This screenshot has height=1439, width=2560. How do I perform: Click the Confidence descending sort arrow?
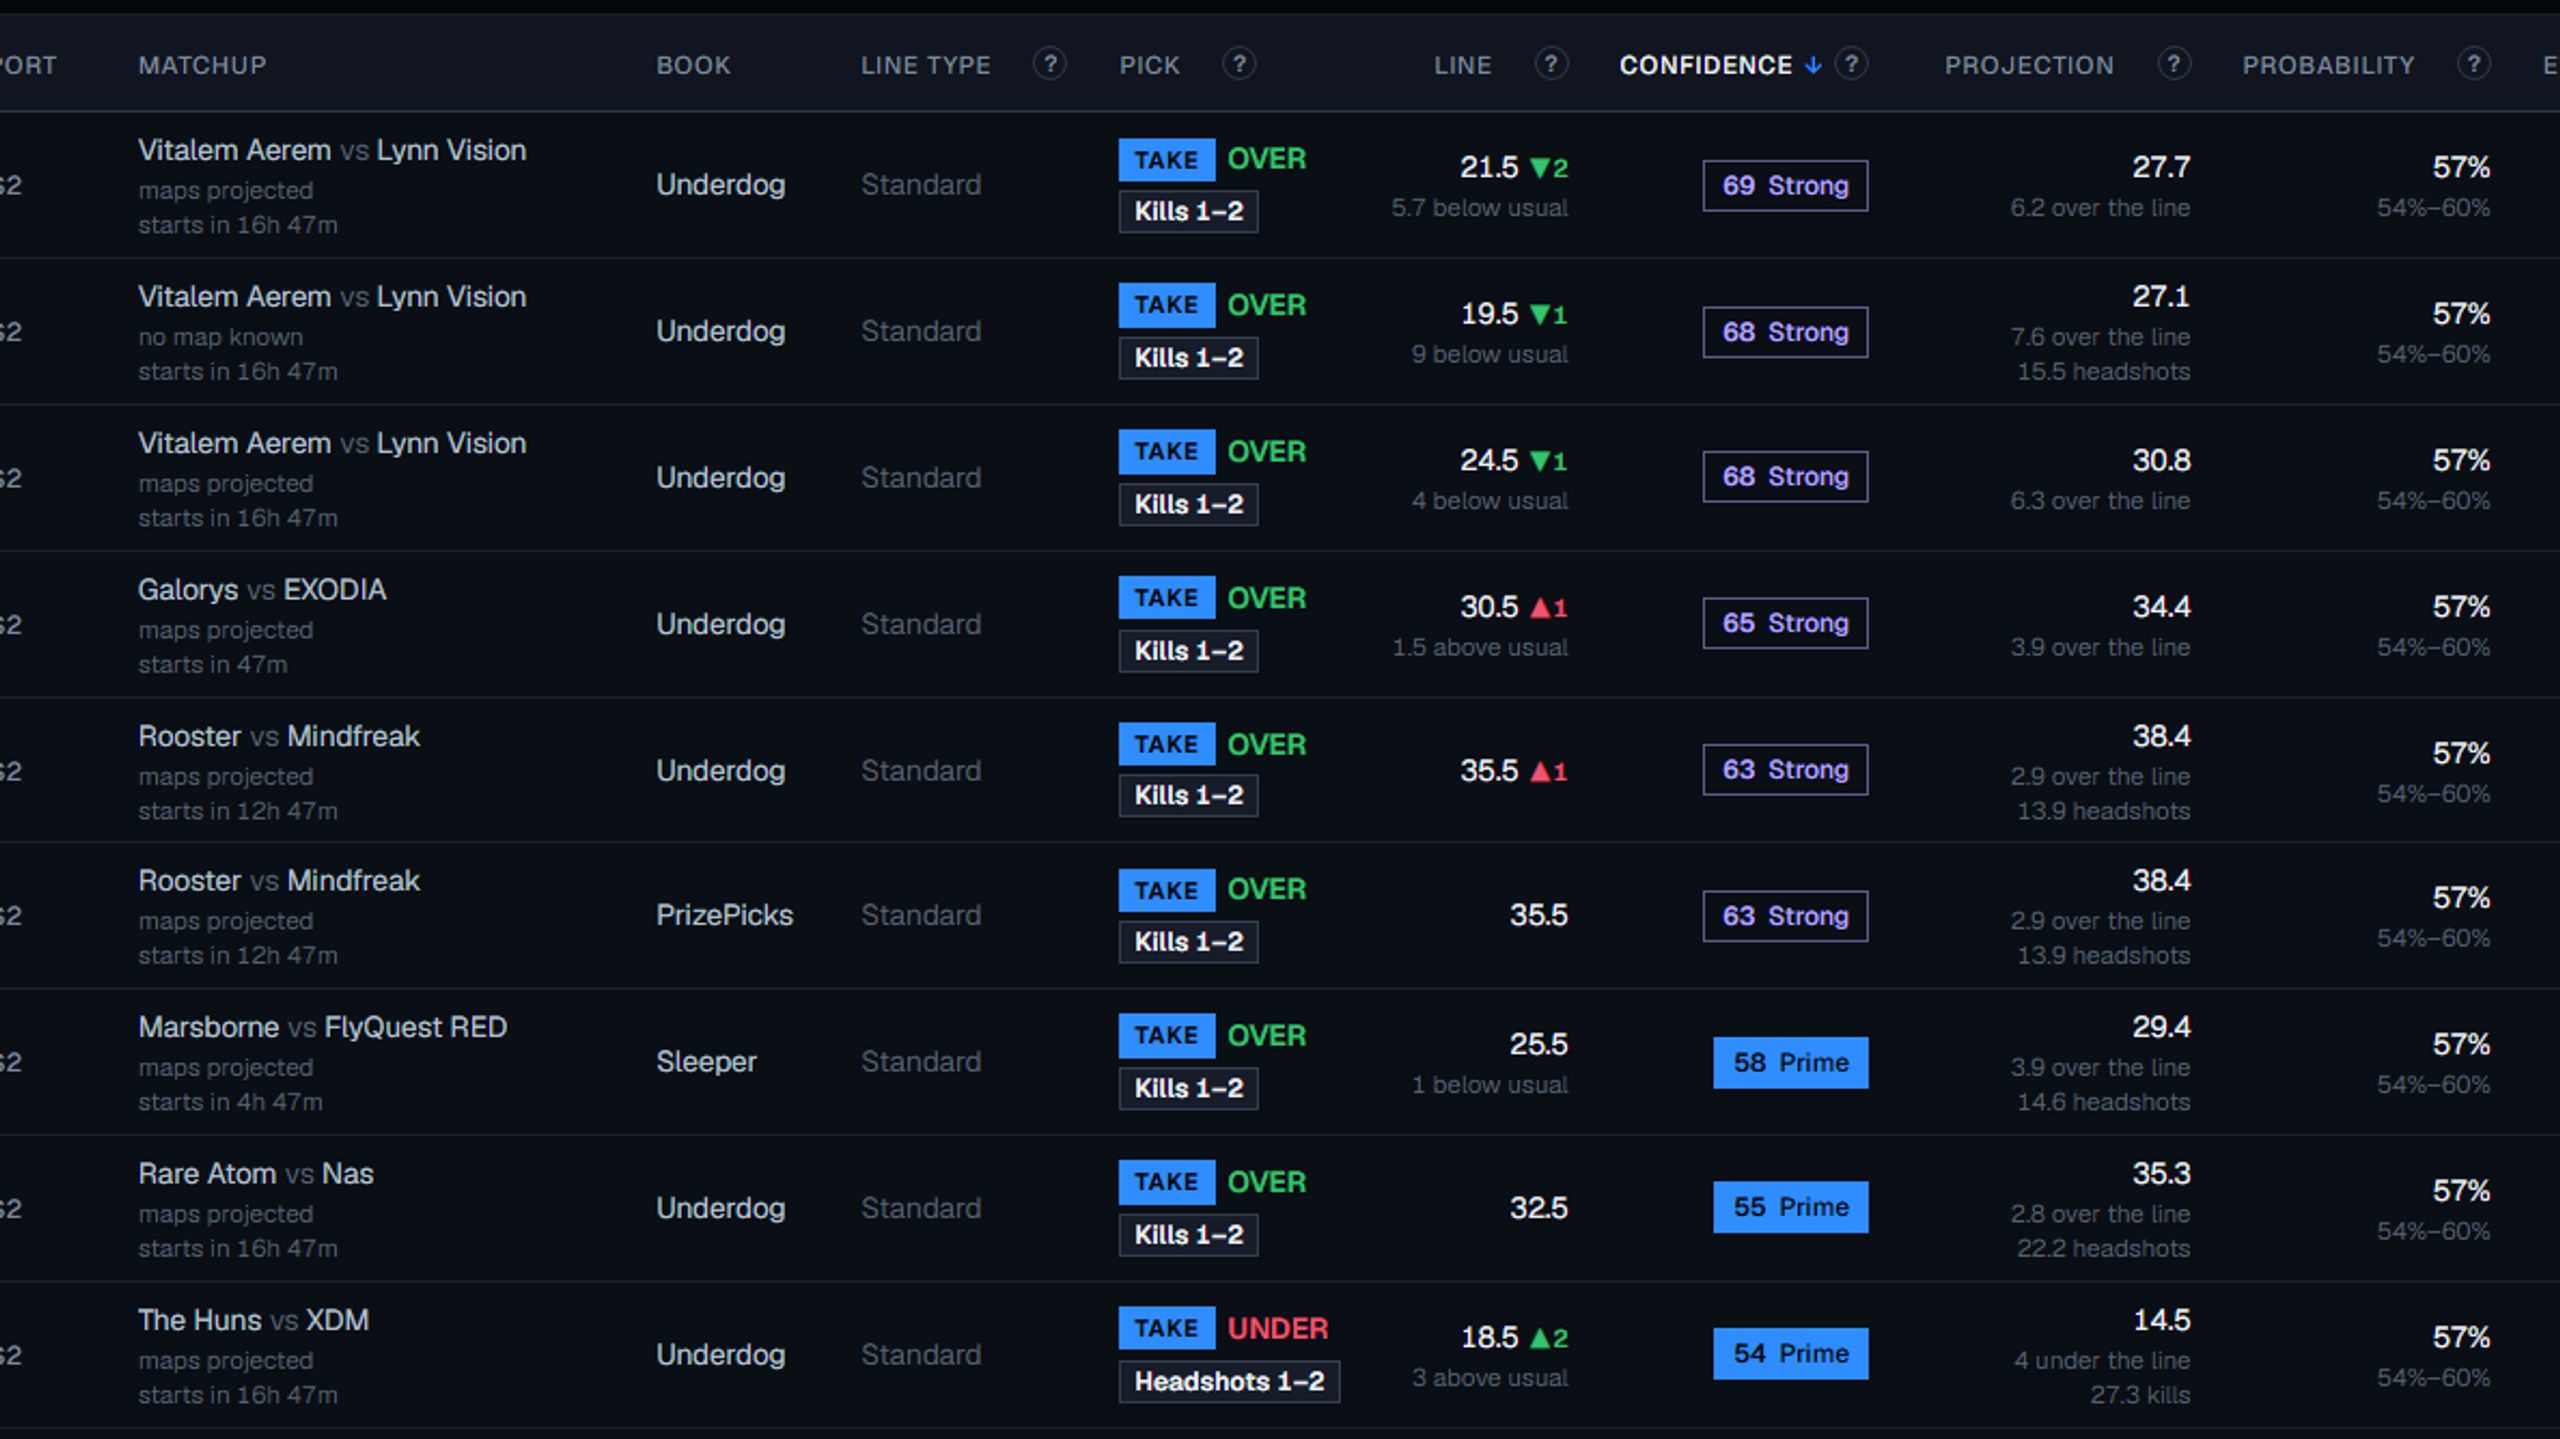point(1813,66)
